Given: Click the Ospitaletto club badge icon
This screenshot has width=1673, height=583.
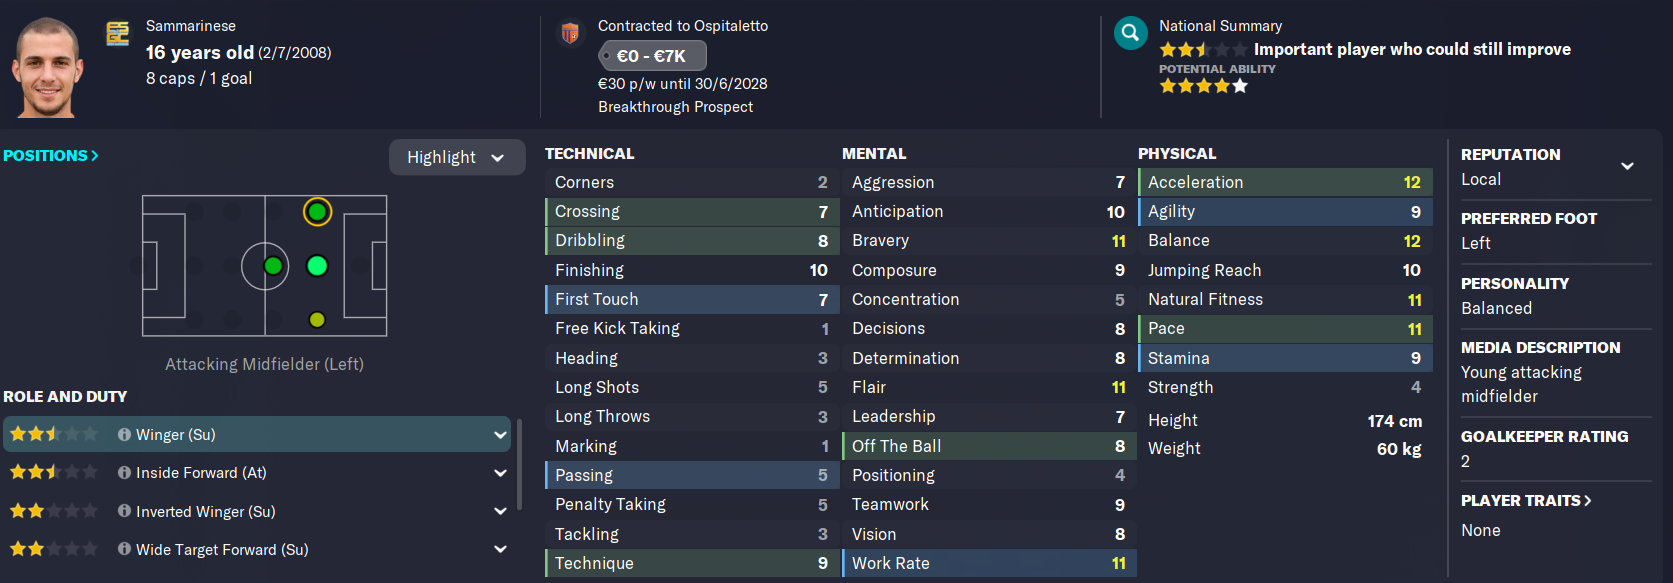Looking at the screenshot, I should 570,34.
